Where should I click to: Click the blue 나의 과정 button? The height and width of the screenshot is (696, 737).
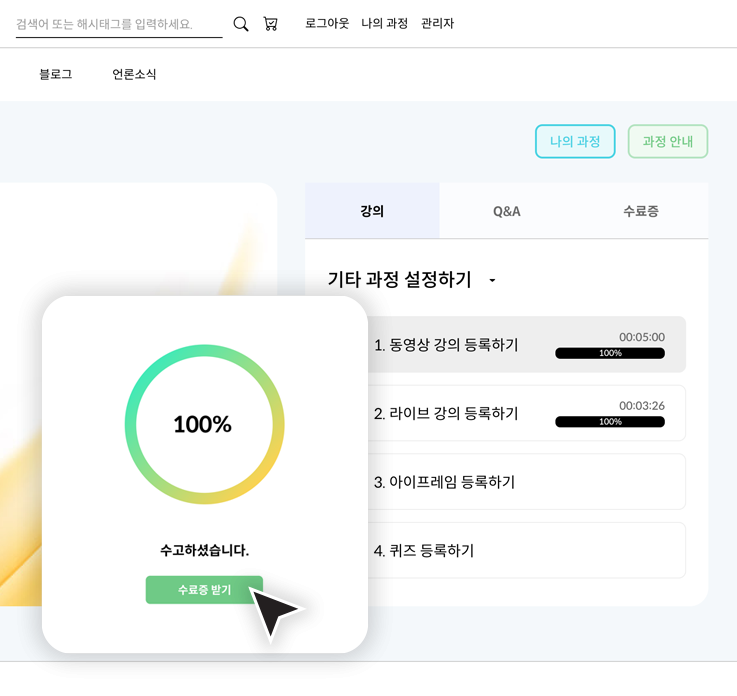575,141
